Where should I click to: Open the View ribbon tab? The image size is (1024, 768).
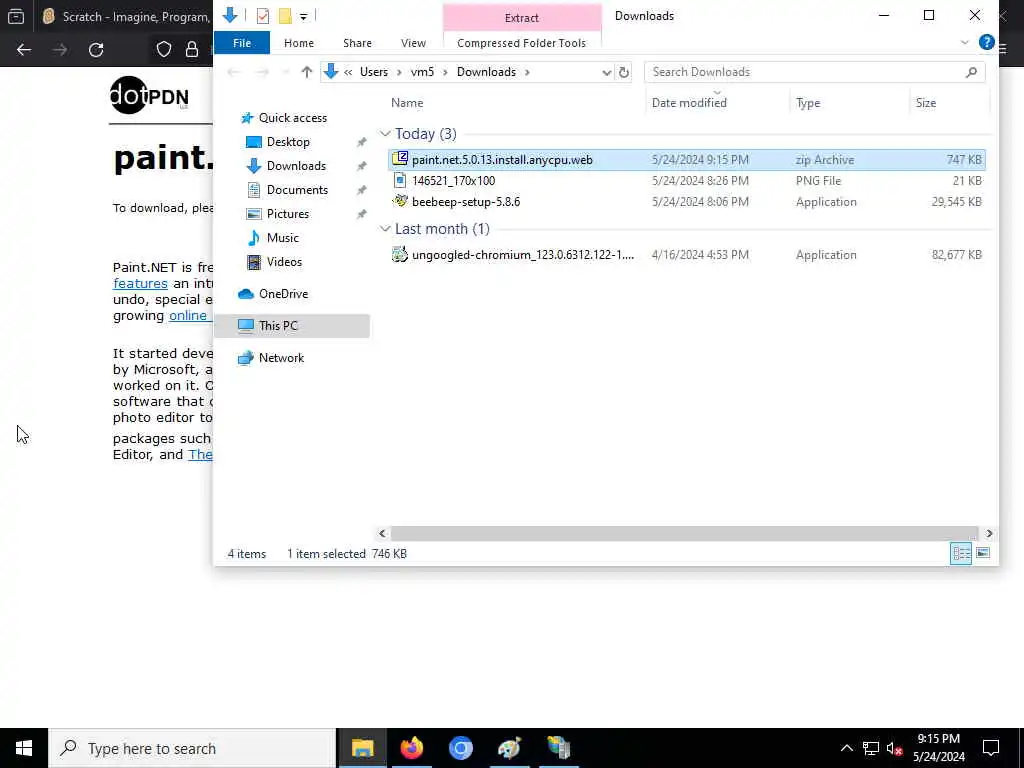(x=413, y=43)
